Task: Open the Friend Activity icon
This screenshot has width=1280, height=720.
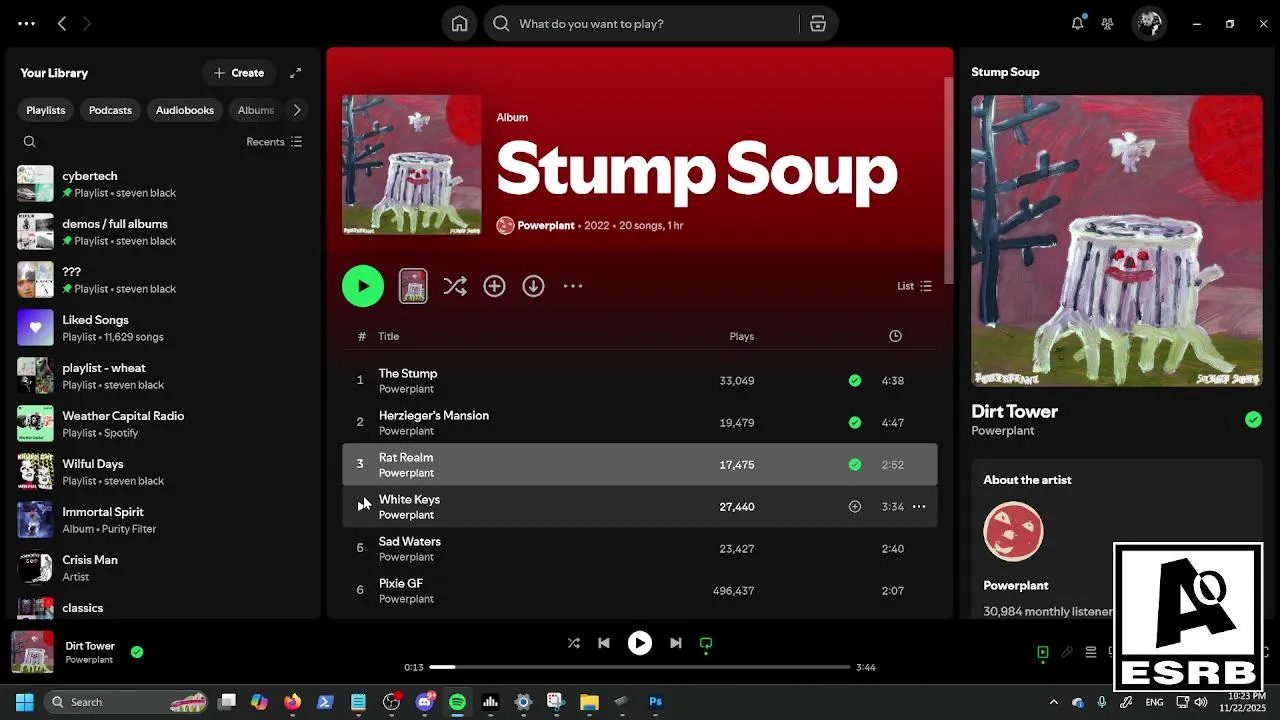Action: [1107, 24]
